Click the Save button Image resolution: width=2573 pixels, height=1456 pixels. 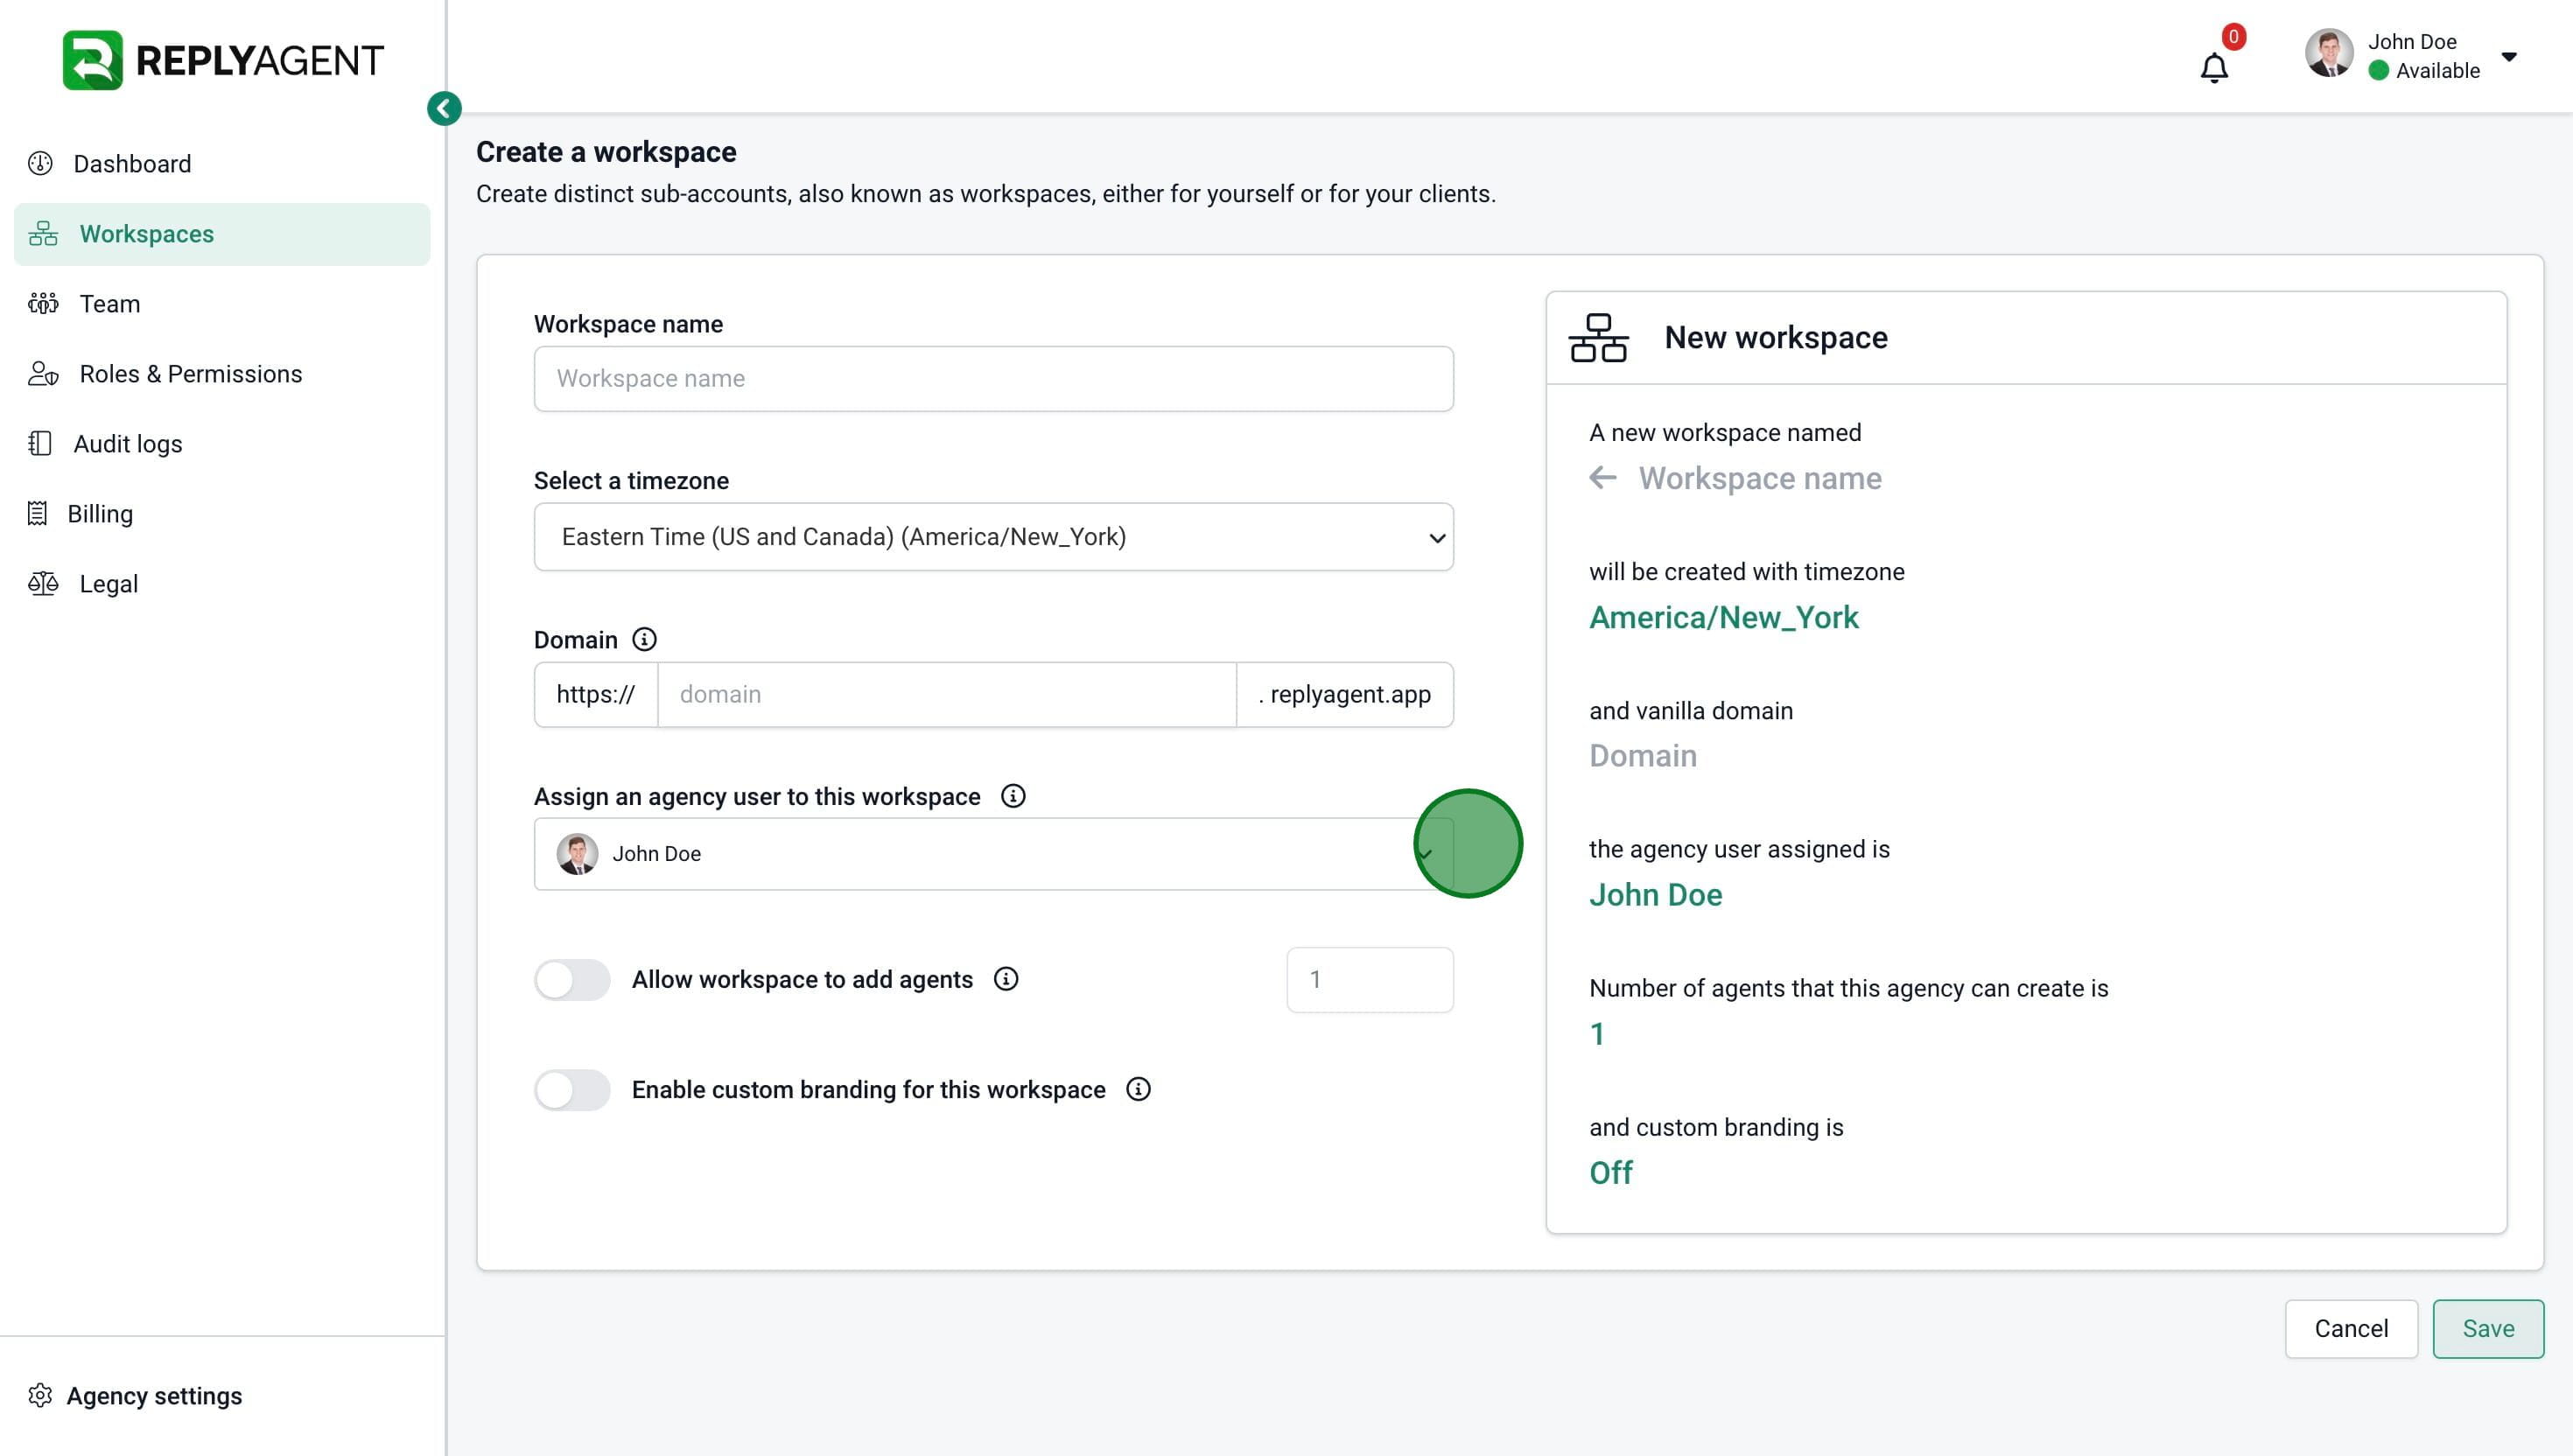(2487, 1328)
